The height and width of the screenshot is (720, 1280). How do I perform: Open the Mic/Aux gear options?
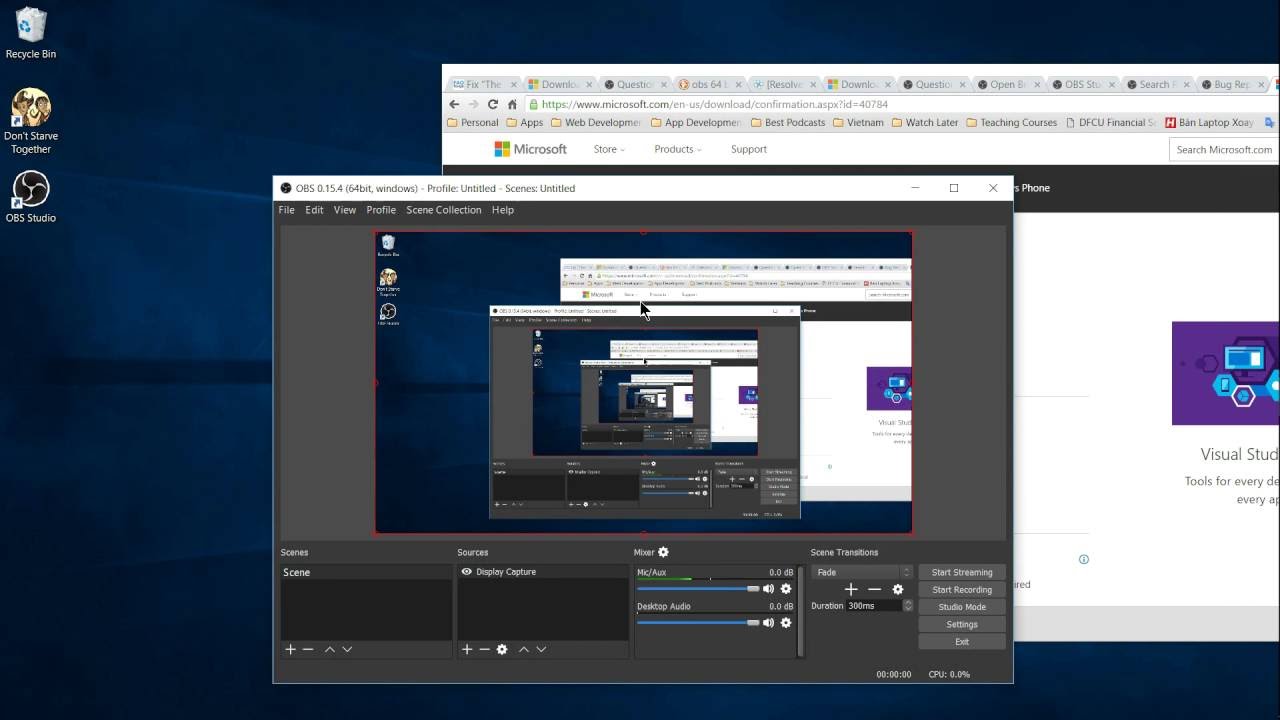pos(786,589)
